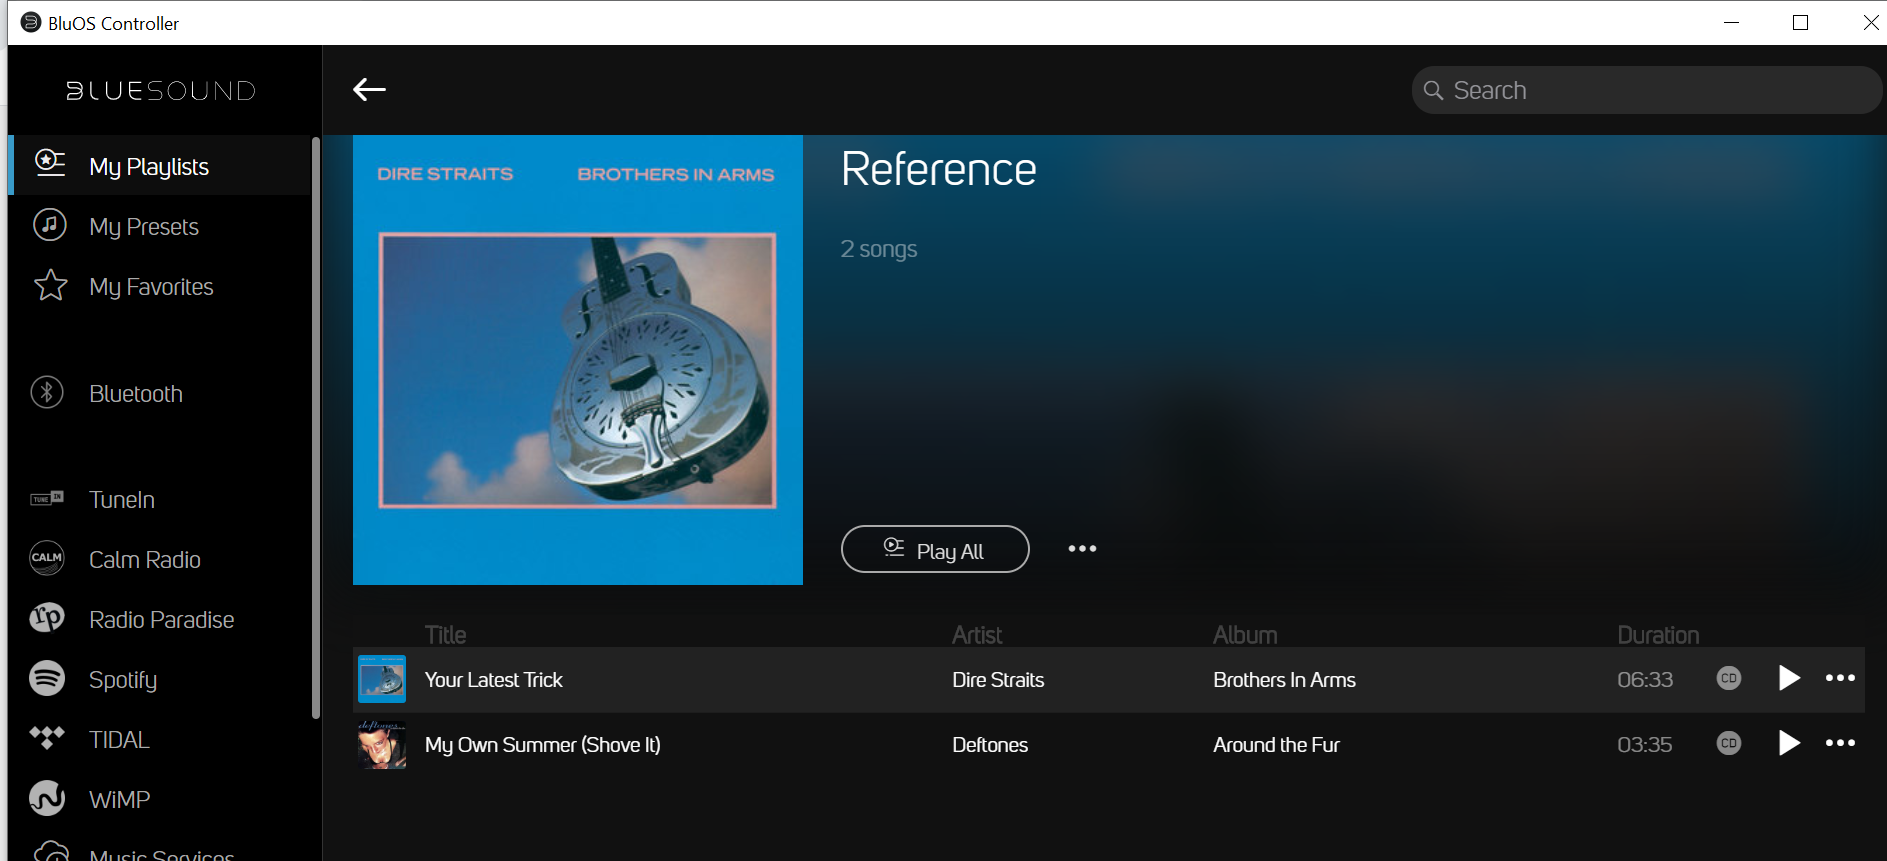Play the track Your Latest Trick

click(1789, 678)
